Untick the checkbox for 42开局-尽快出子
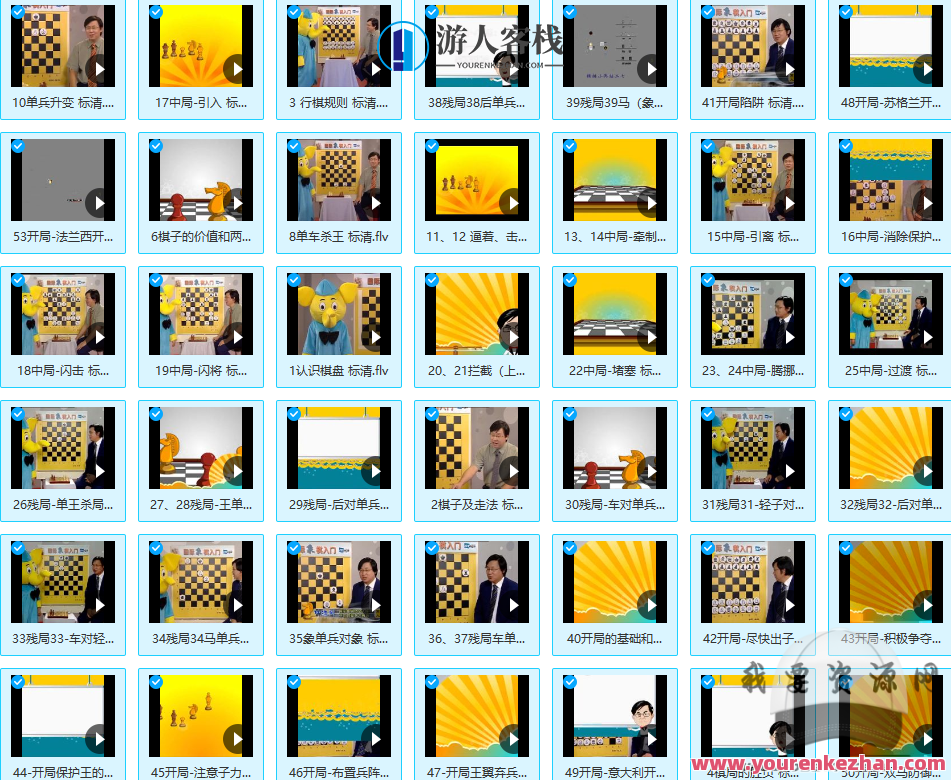This screenshot has height=780, width=951. 708,548
